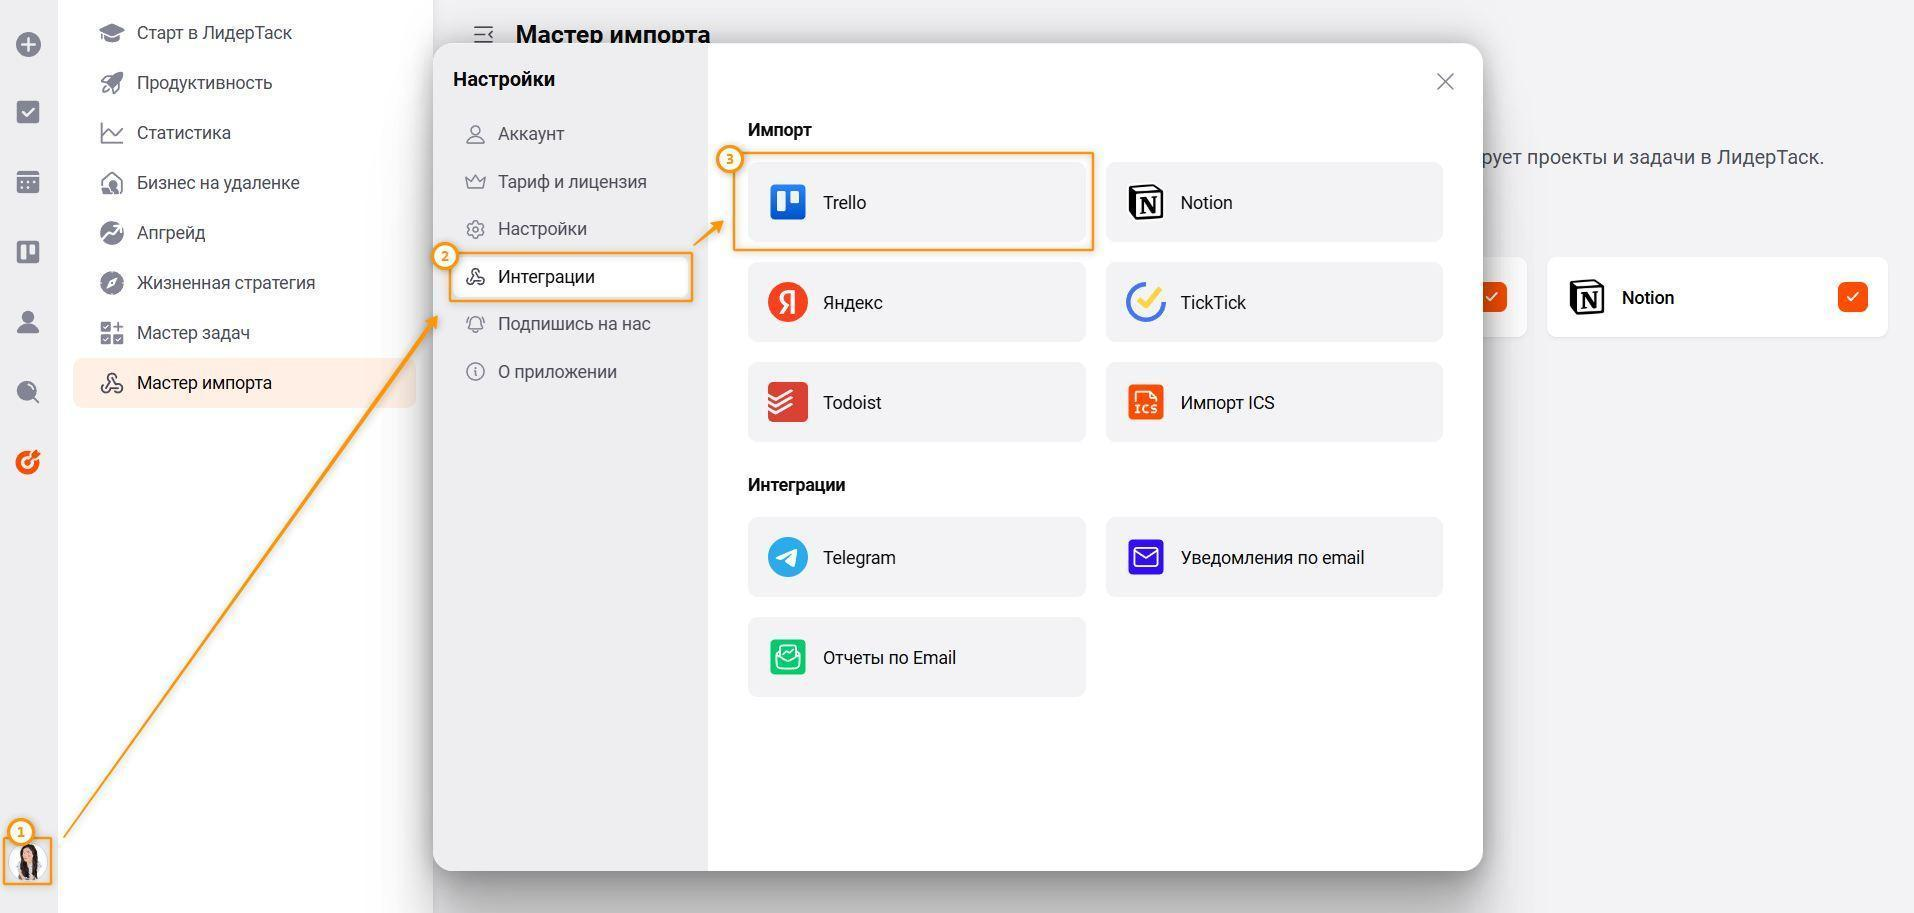Select Интеграции settings section
Image resolution: width=1914 pixels, height=913 pixels.
click(570, 277)
